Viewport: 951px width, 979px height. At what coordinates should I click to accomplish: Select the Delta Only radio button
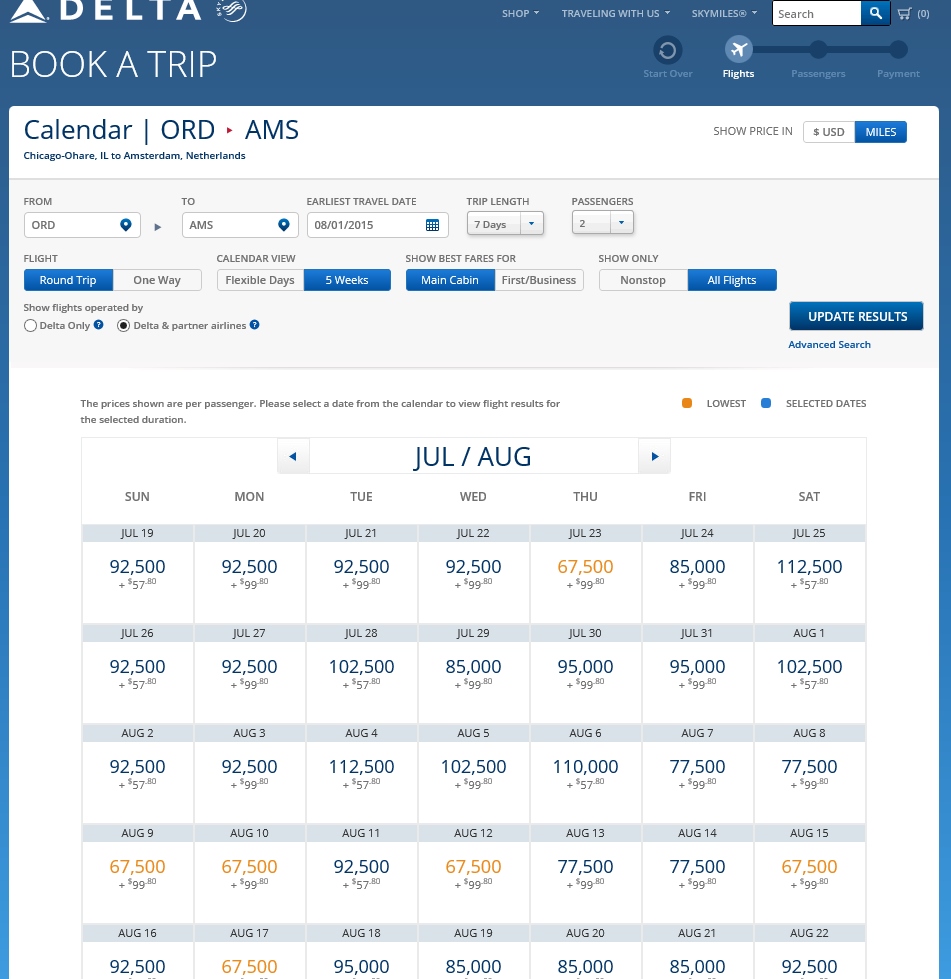[x=31, y=326]
